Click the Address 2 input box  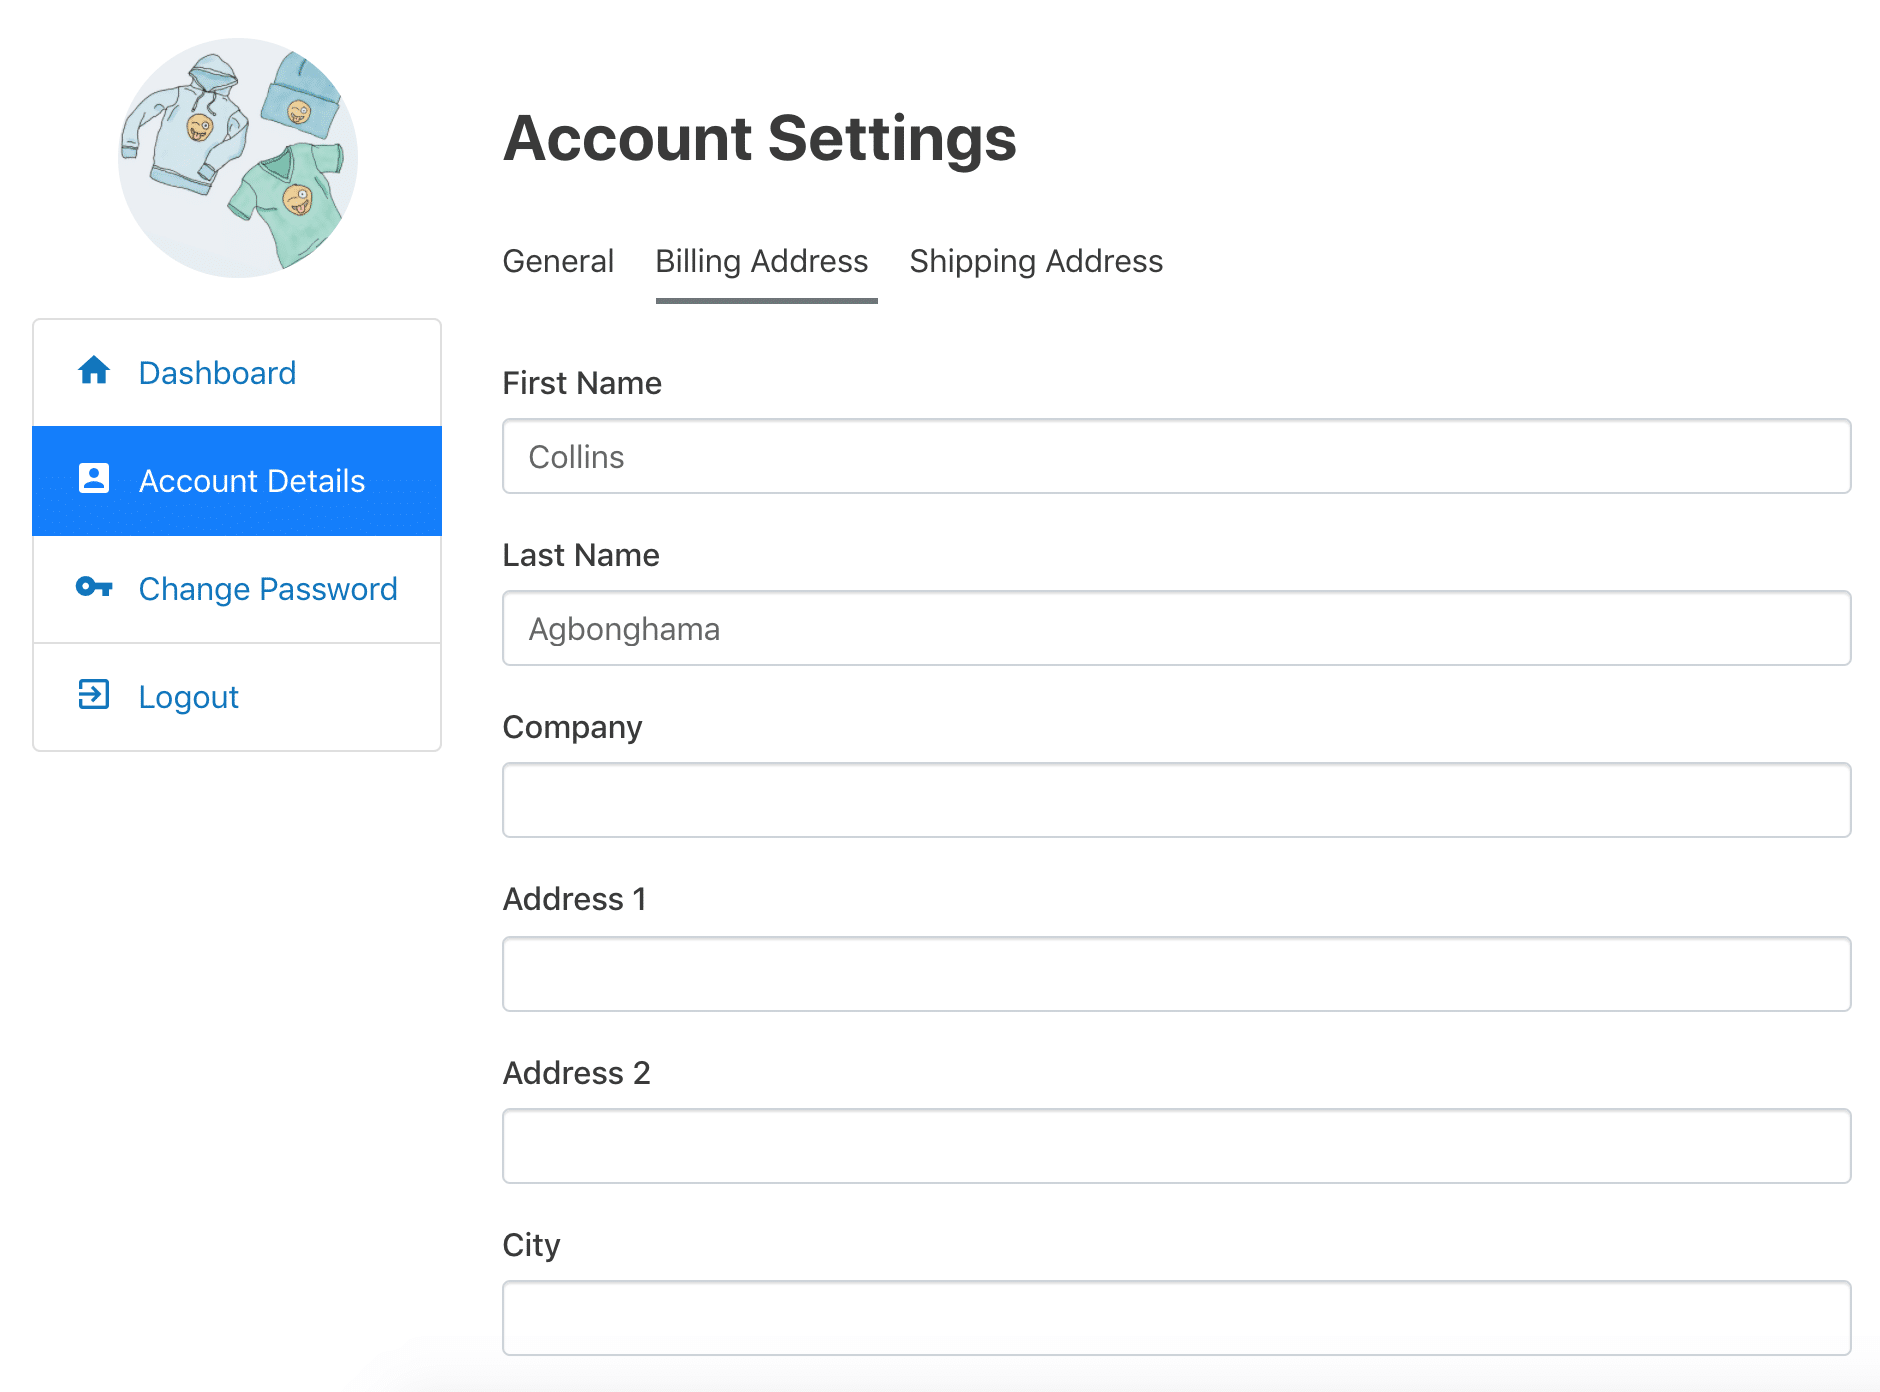(1175, 1146)
